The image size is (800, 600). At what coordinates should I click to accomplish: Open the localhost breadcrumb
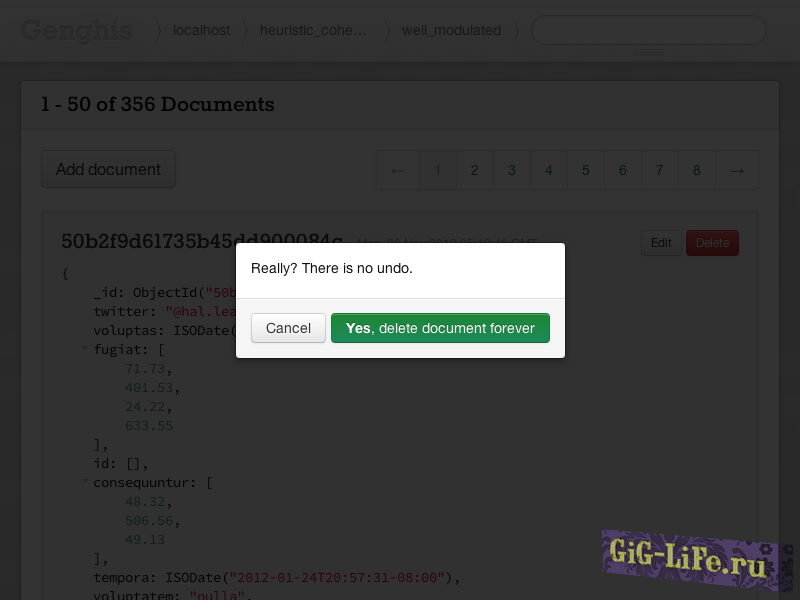tap(201, 30)
